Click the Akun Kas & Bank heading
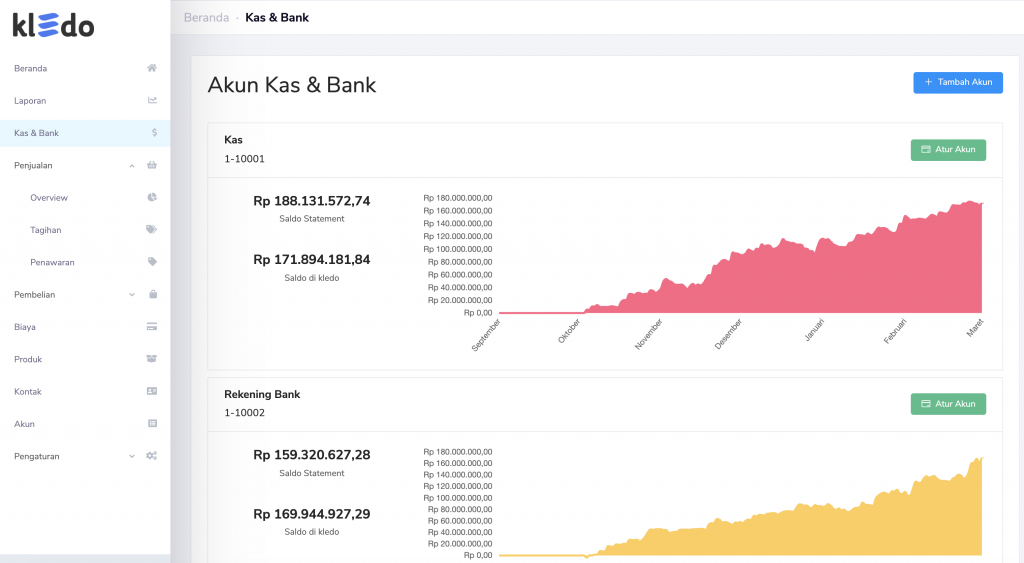This screenshot has height=563, width=1024. tap(292, 85)
